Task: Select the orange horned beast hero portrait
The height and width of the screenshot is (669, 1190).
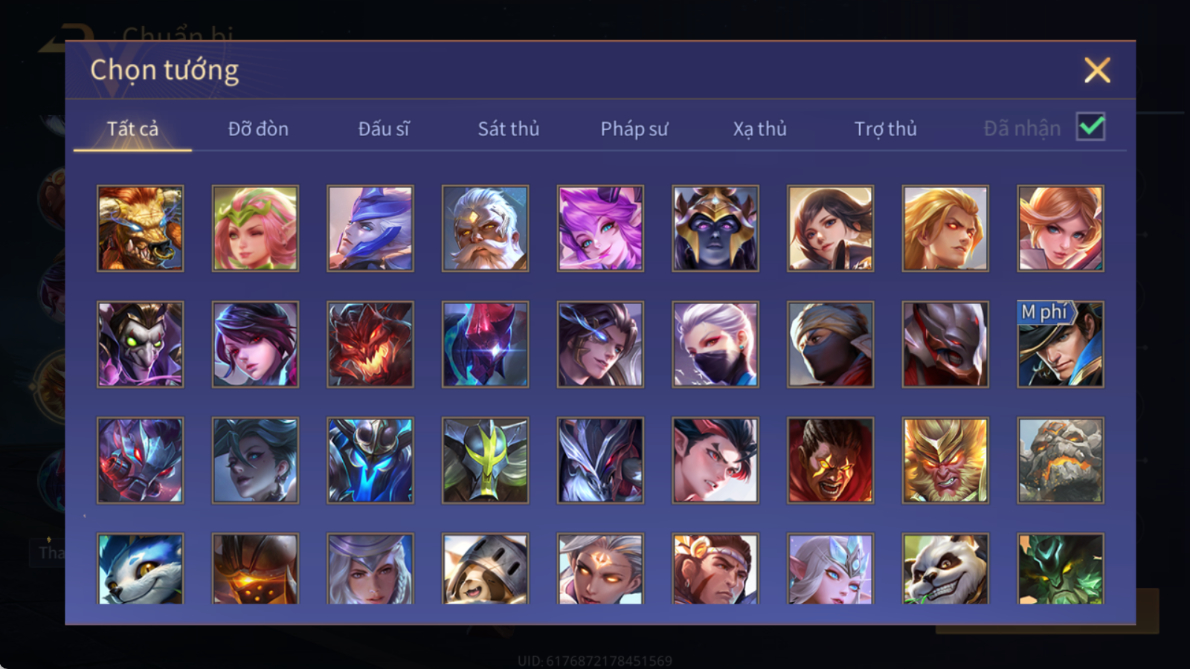Action: tap(140, 228)
